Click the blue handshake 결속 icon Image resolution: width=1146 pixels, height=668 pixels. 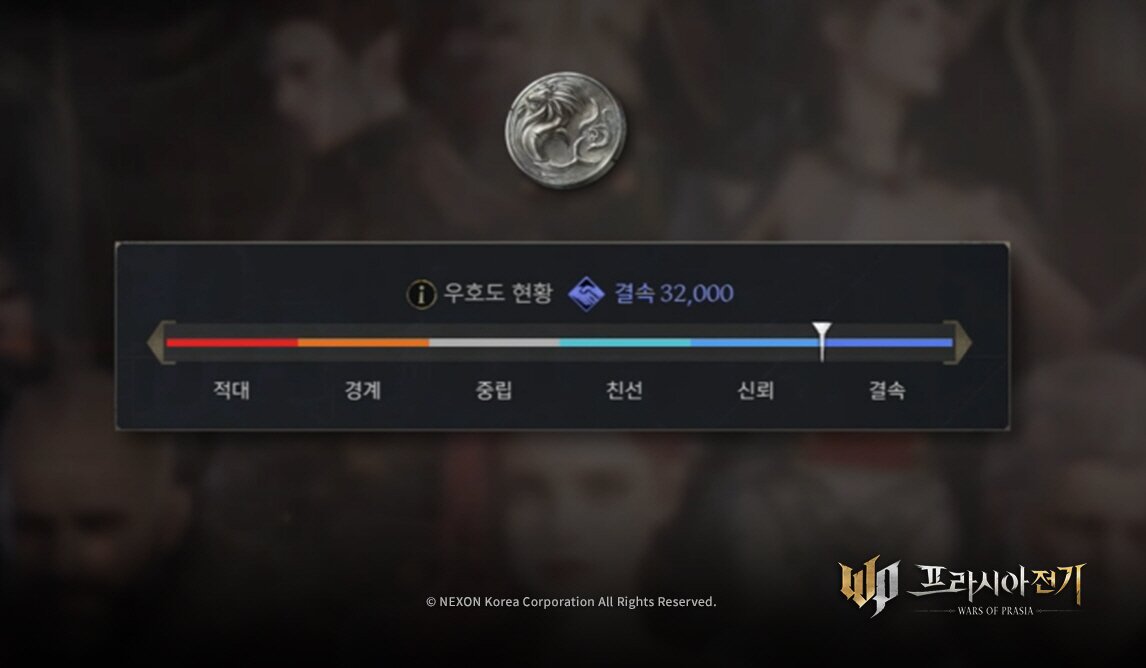coord(586,294)
